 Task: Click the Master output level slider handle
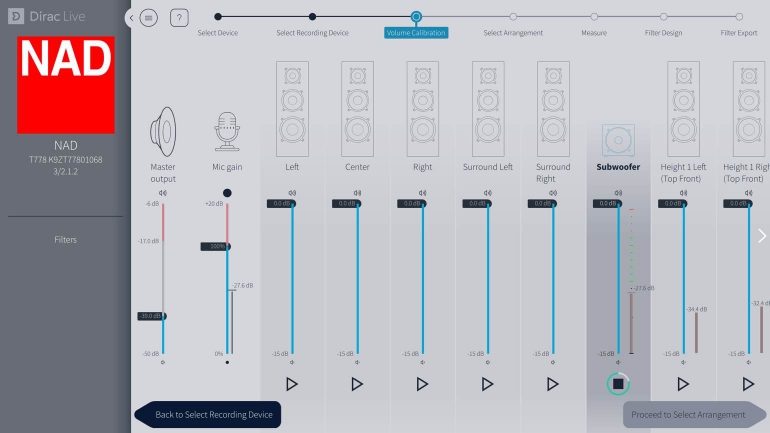click(x=162, y=316)
